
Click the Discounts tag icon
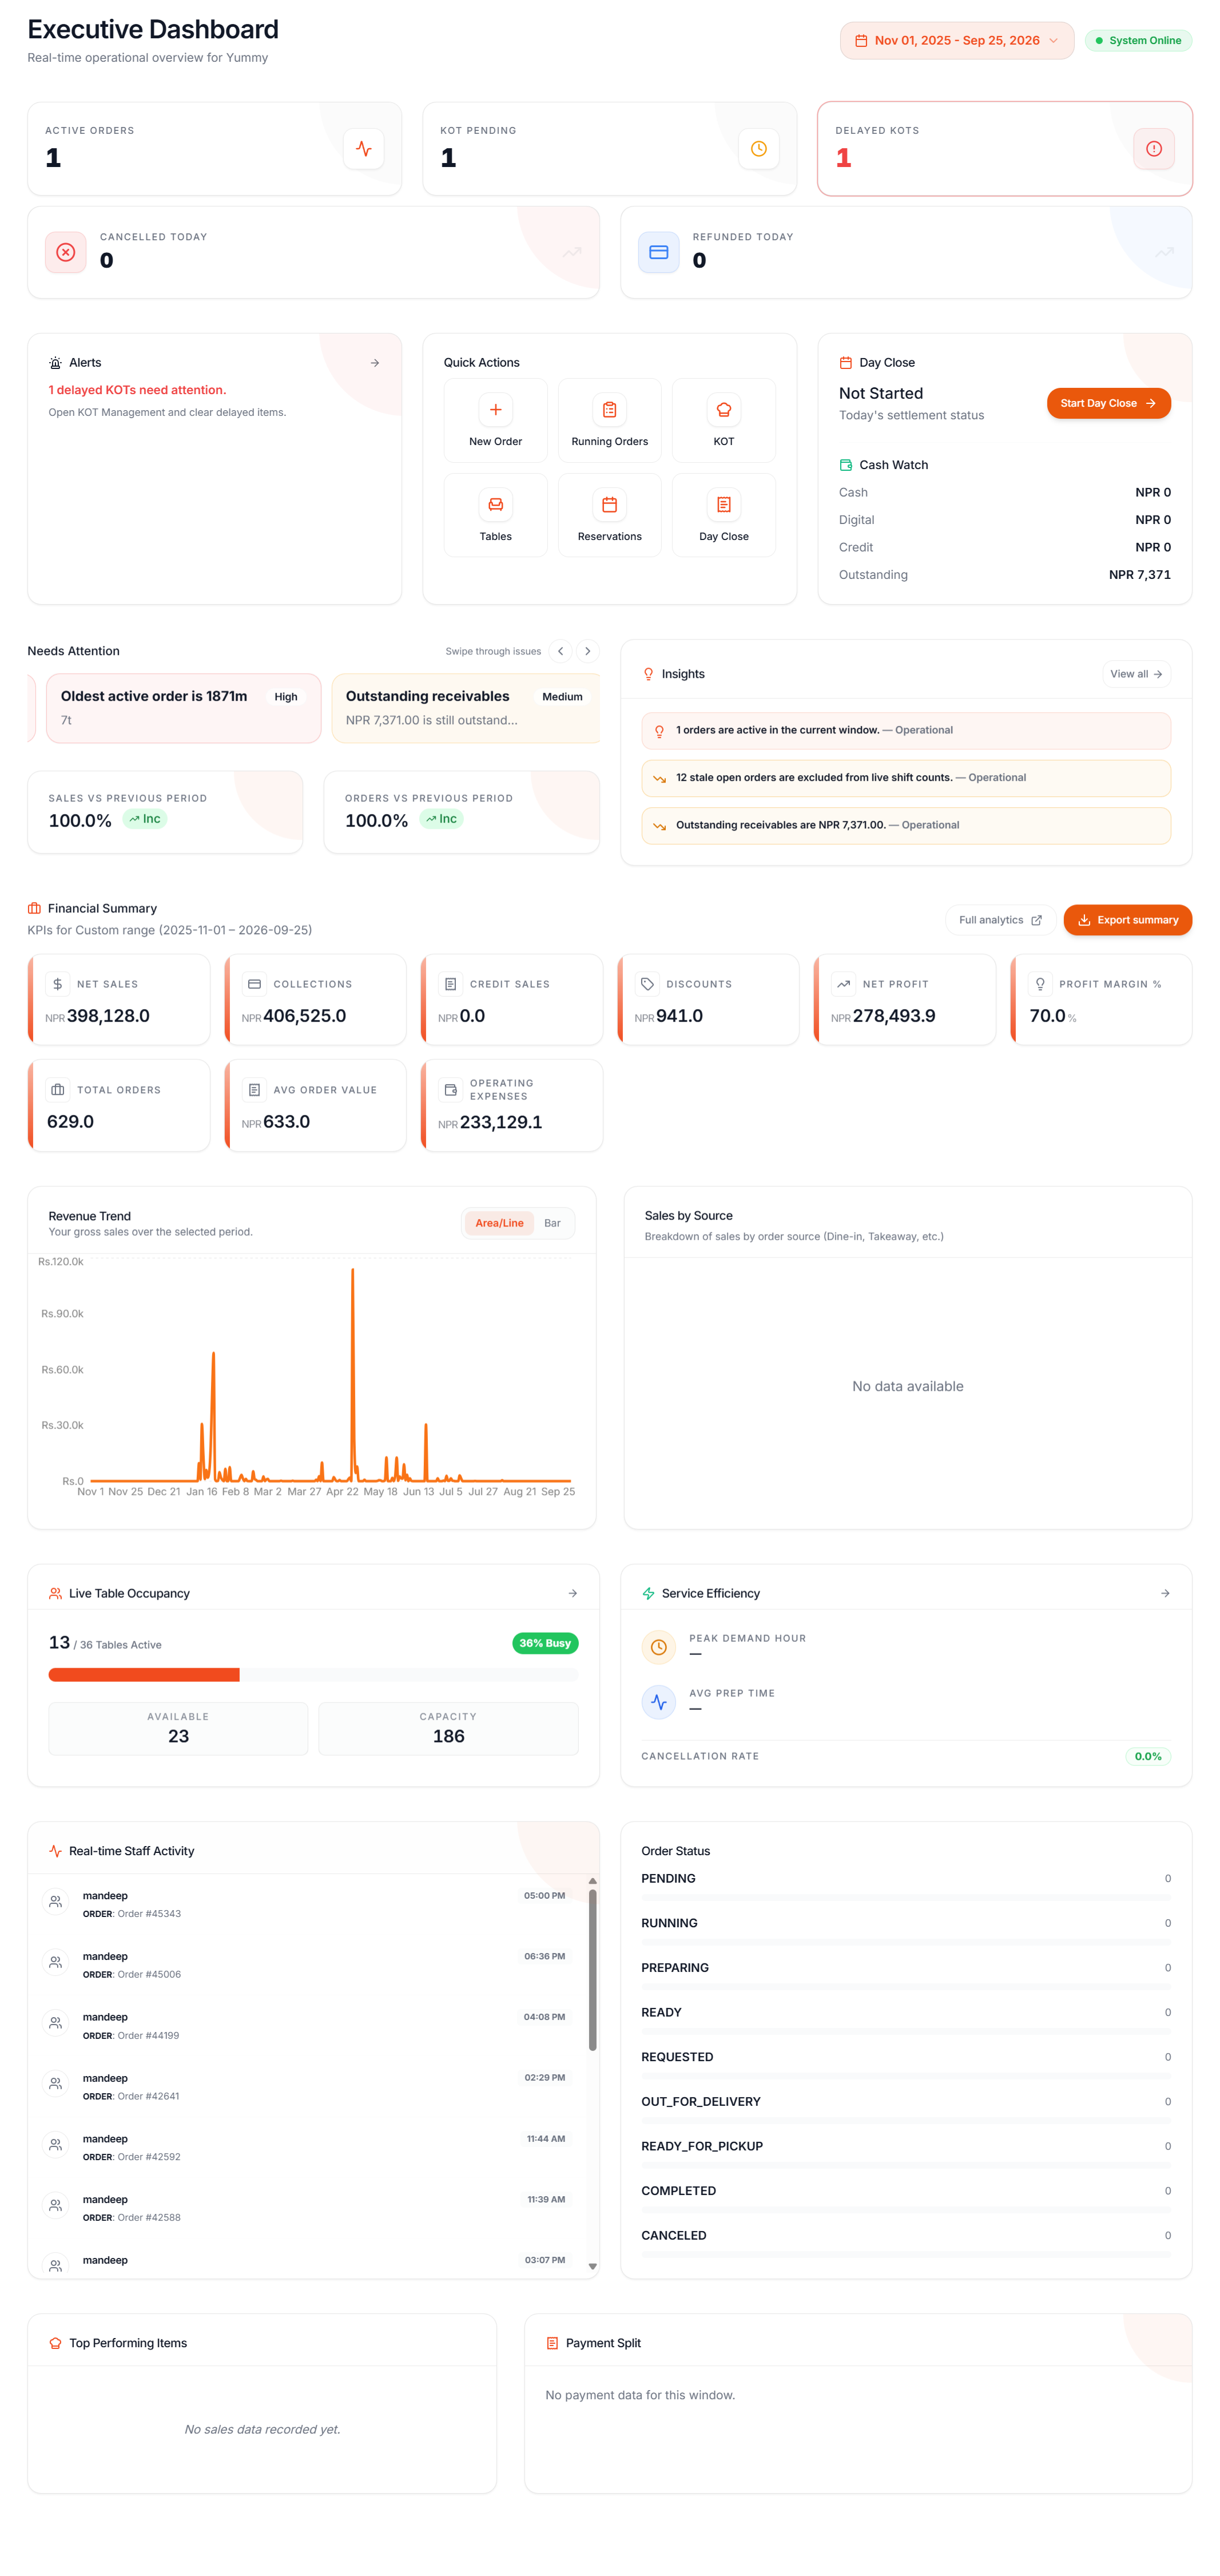[647, 984]
